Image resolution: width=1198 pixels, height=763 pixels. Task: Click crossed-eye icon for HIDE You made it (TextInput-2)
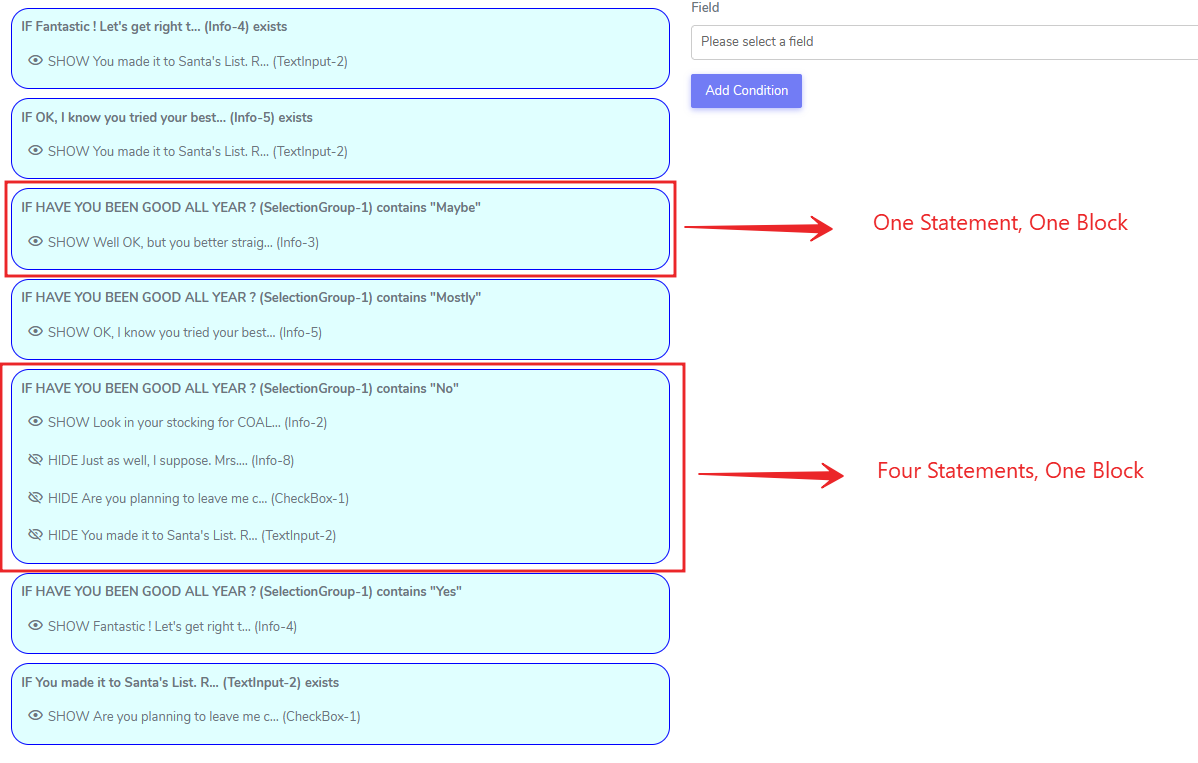36,535
